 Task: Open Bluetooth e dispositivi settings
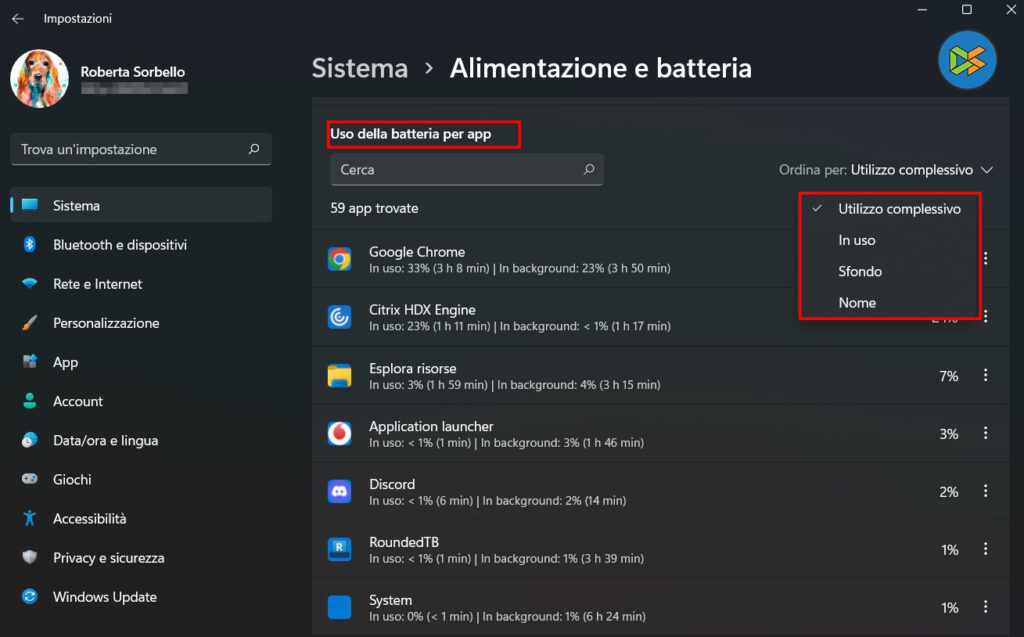pos(119,245)
